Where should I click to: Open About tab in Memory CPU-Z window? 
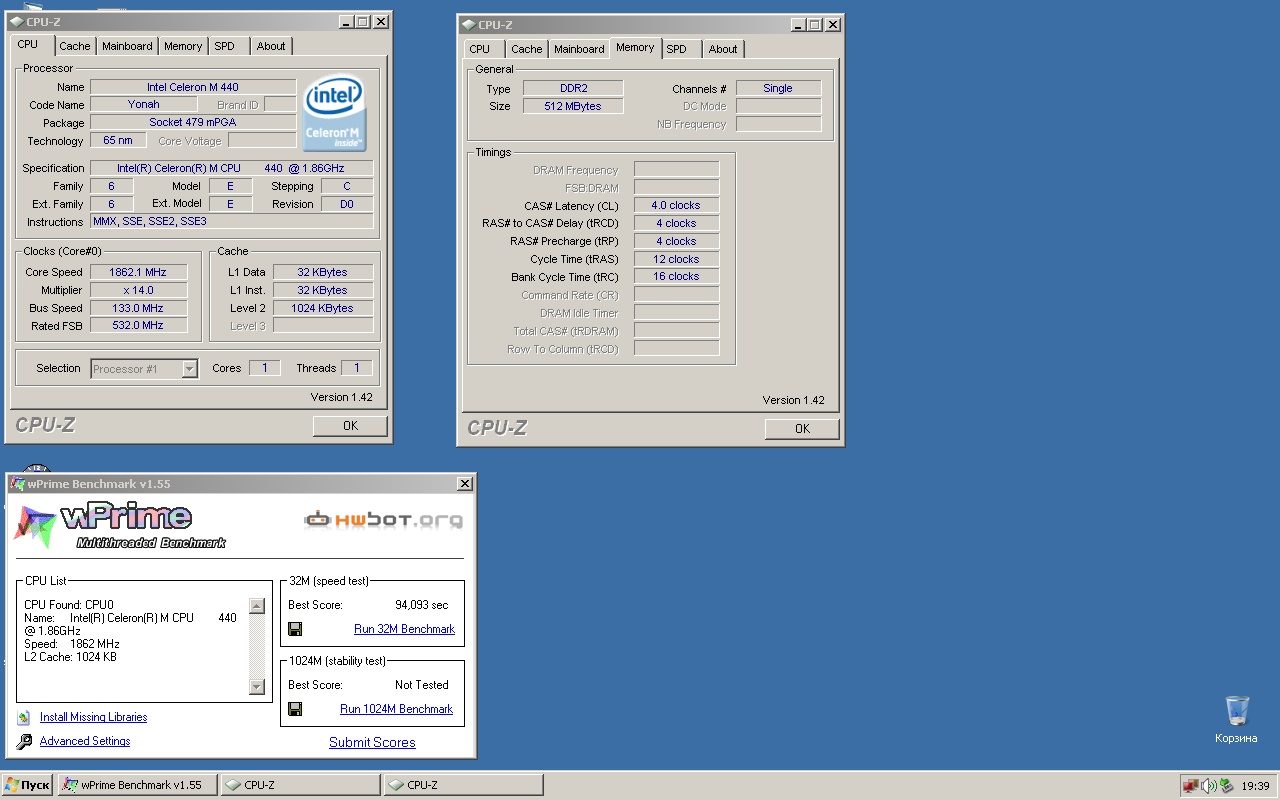click(723, 49)
